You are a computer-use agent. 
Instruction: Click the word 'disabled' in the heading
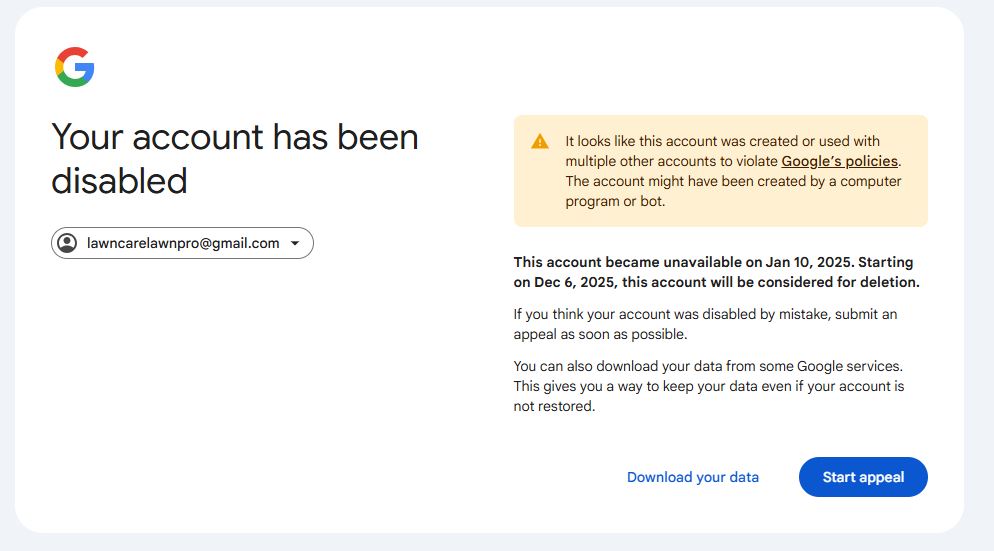(119, 181)
